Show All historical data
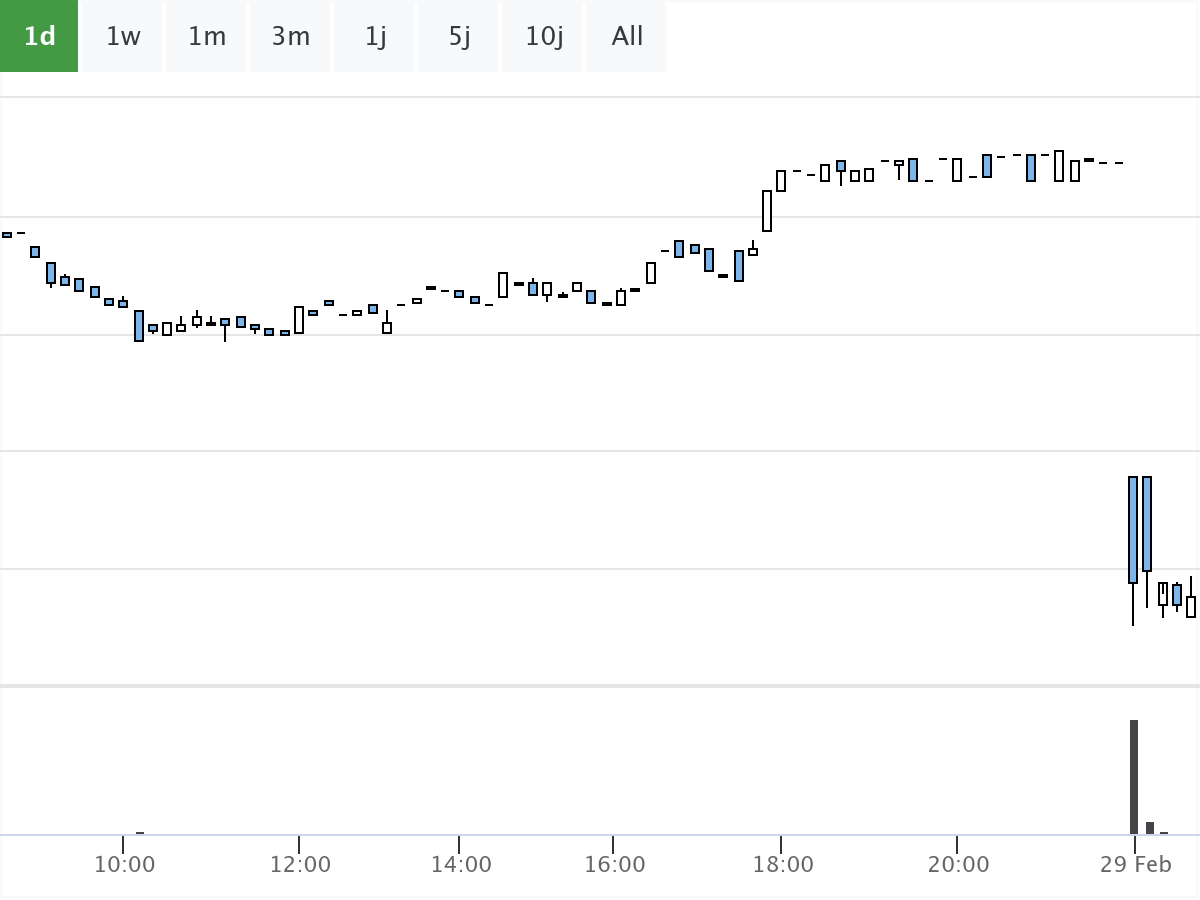The height and width of the screenshot is (900, 1200). [x=625, y=36]
